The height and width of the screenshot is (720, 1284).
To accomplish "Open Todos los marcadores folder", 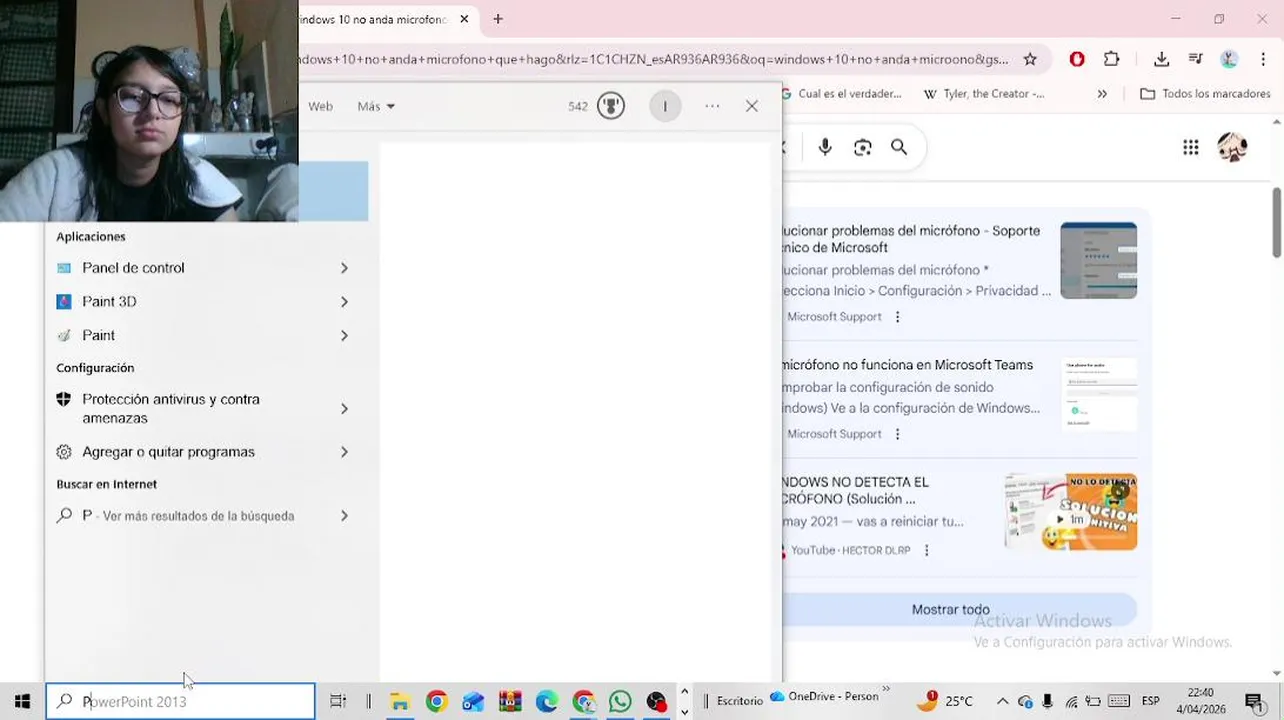I will [x=1205, y=94].
